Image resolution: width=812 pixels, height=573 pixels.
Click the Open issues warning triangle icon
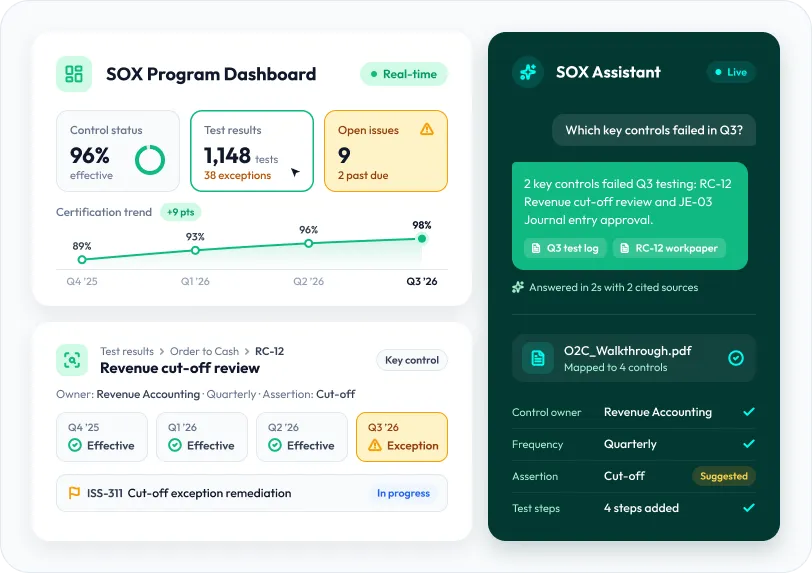click(x=427, y=129)
